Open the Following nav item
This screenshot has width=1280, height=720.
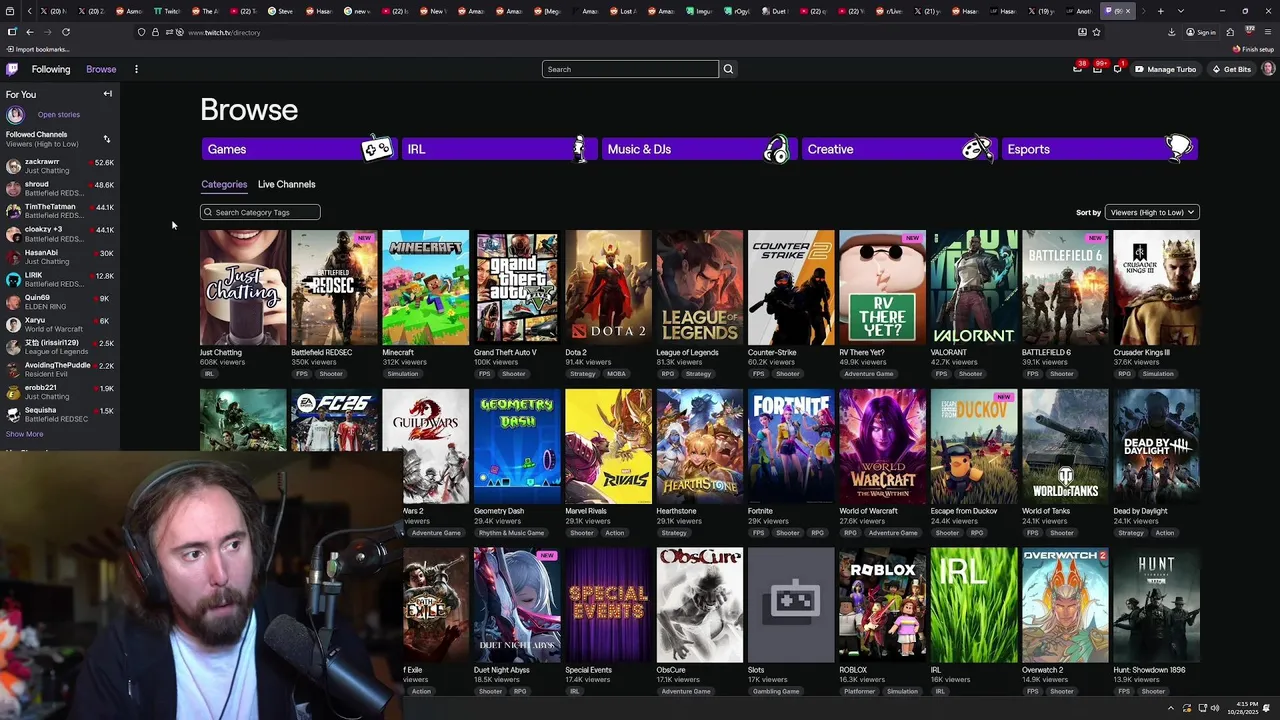tap(51, 69)
